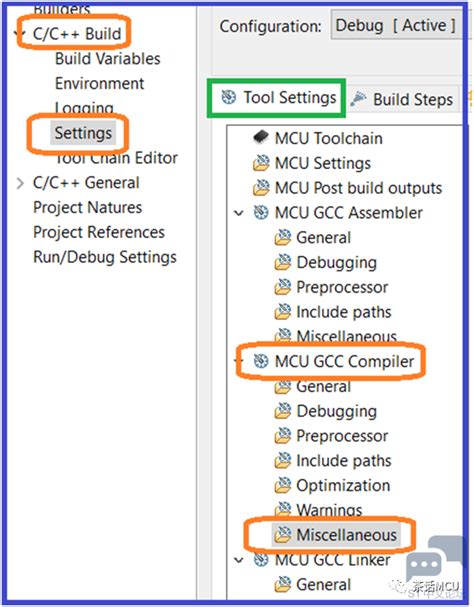Open Build Variables page
Screen dimensions: 474x607
pos(108,59)
